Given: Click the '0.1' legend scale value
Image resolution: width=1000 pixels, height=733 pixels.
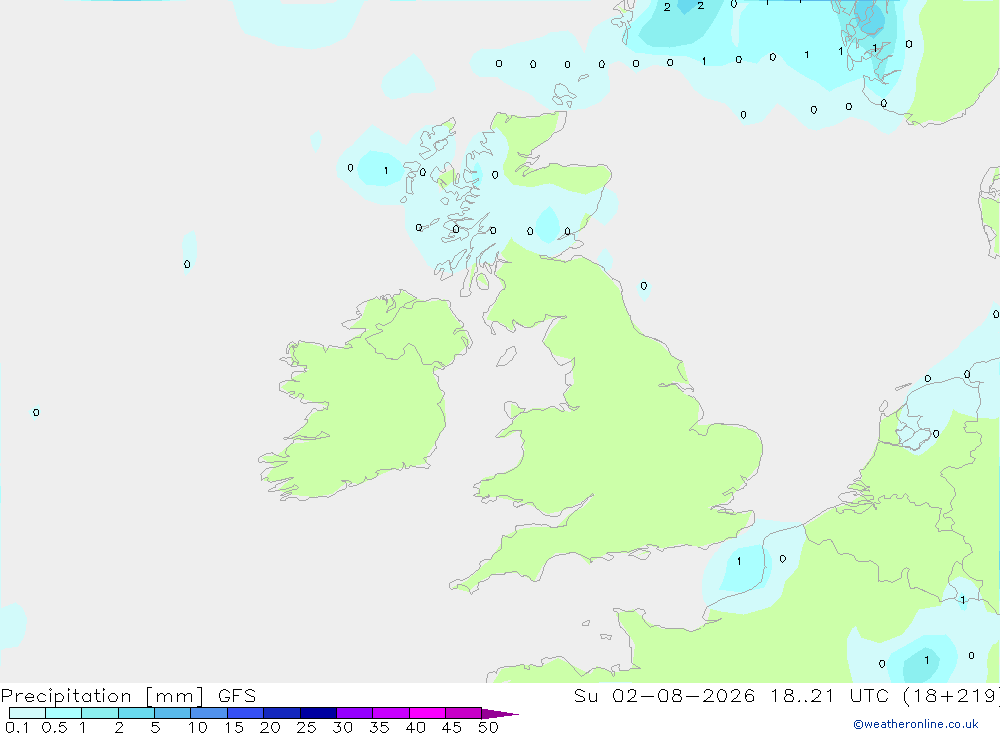Looking at the screenshot, I should [17, 727].
